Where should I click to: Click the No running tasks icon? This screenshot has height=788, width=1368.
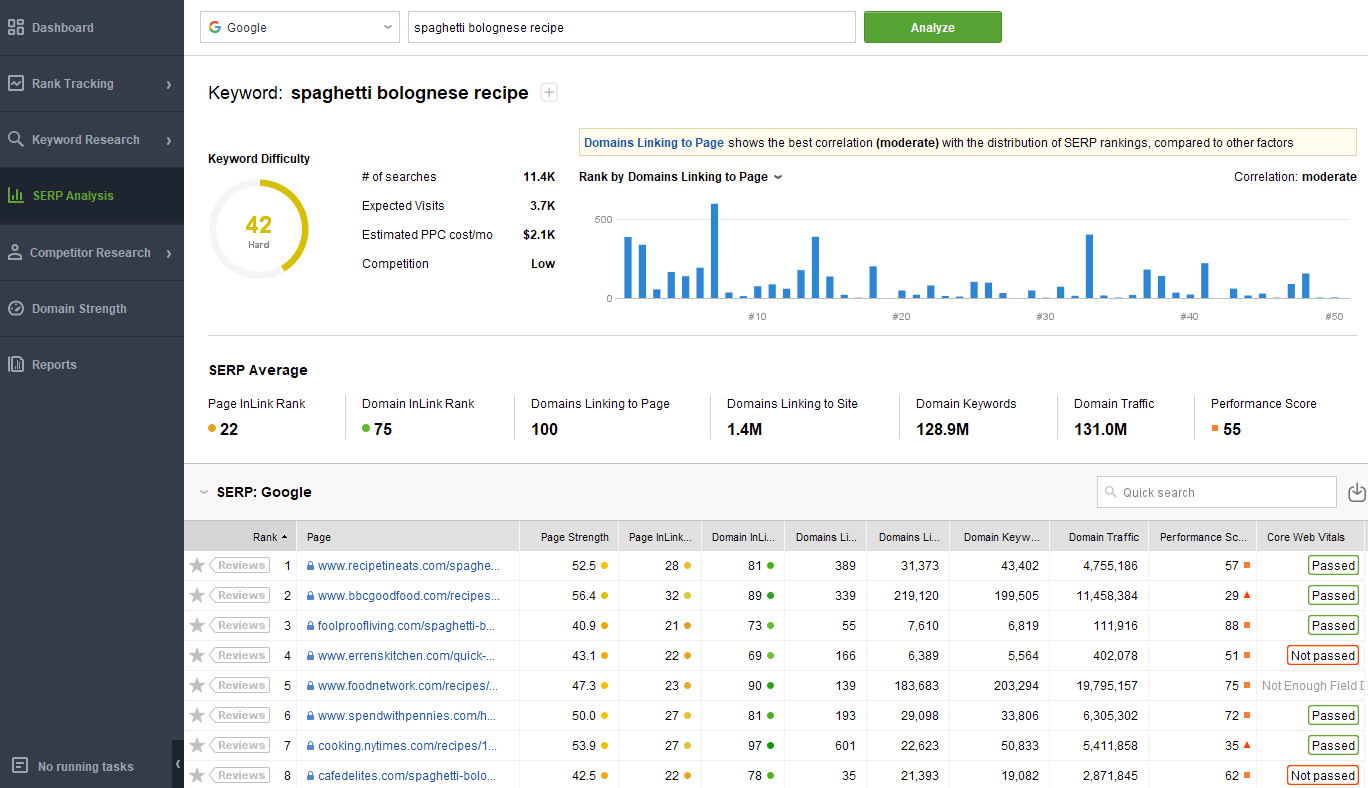[x=19, y=766]
